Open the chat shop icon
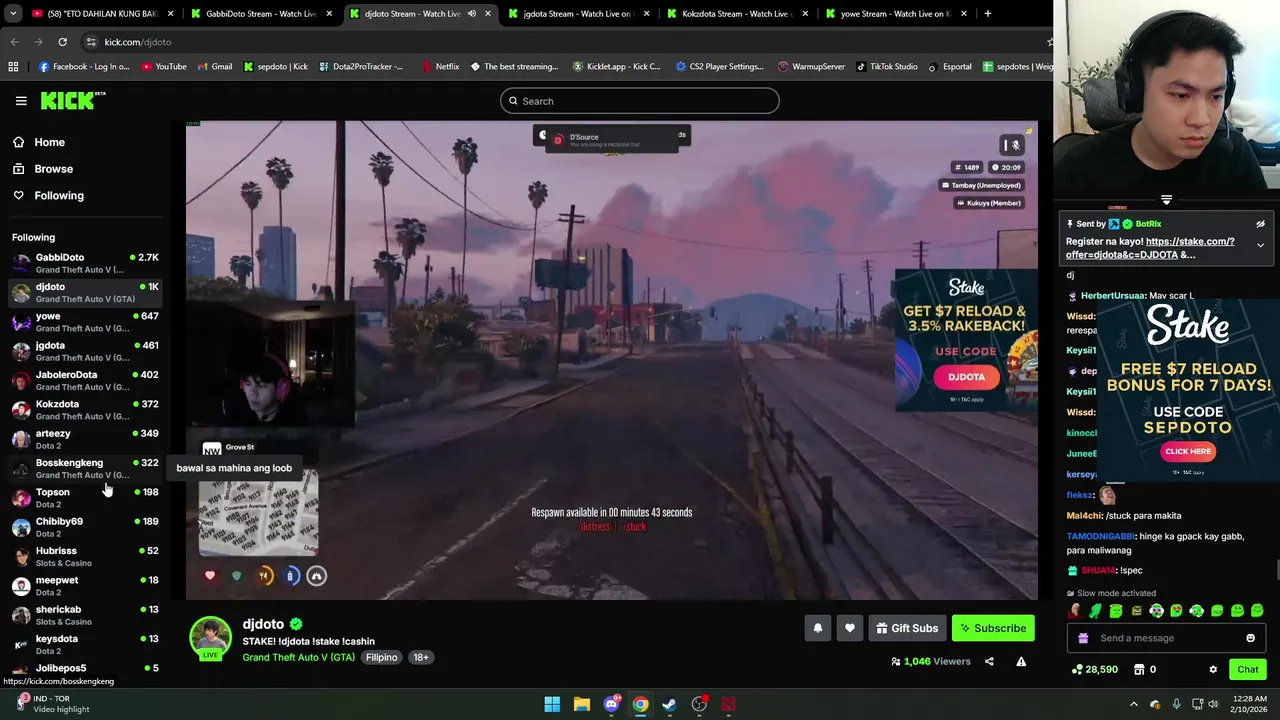The image size is (1280, 720). click(1137, 670)
